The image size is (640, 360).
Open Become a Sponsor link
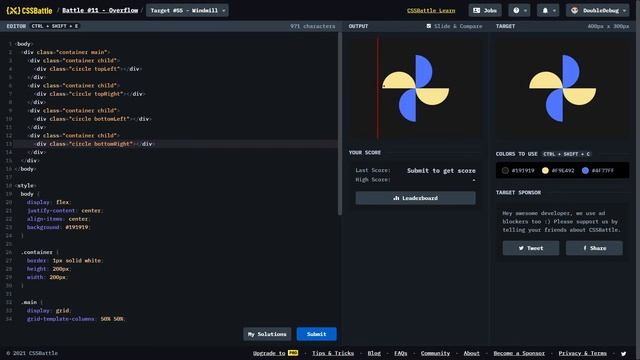[519, 353]
